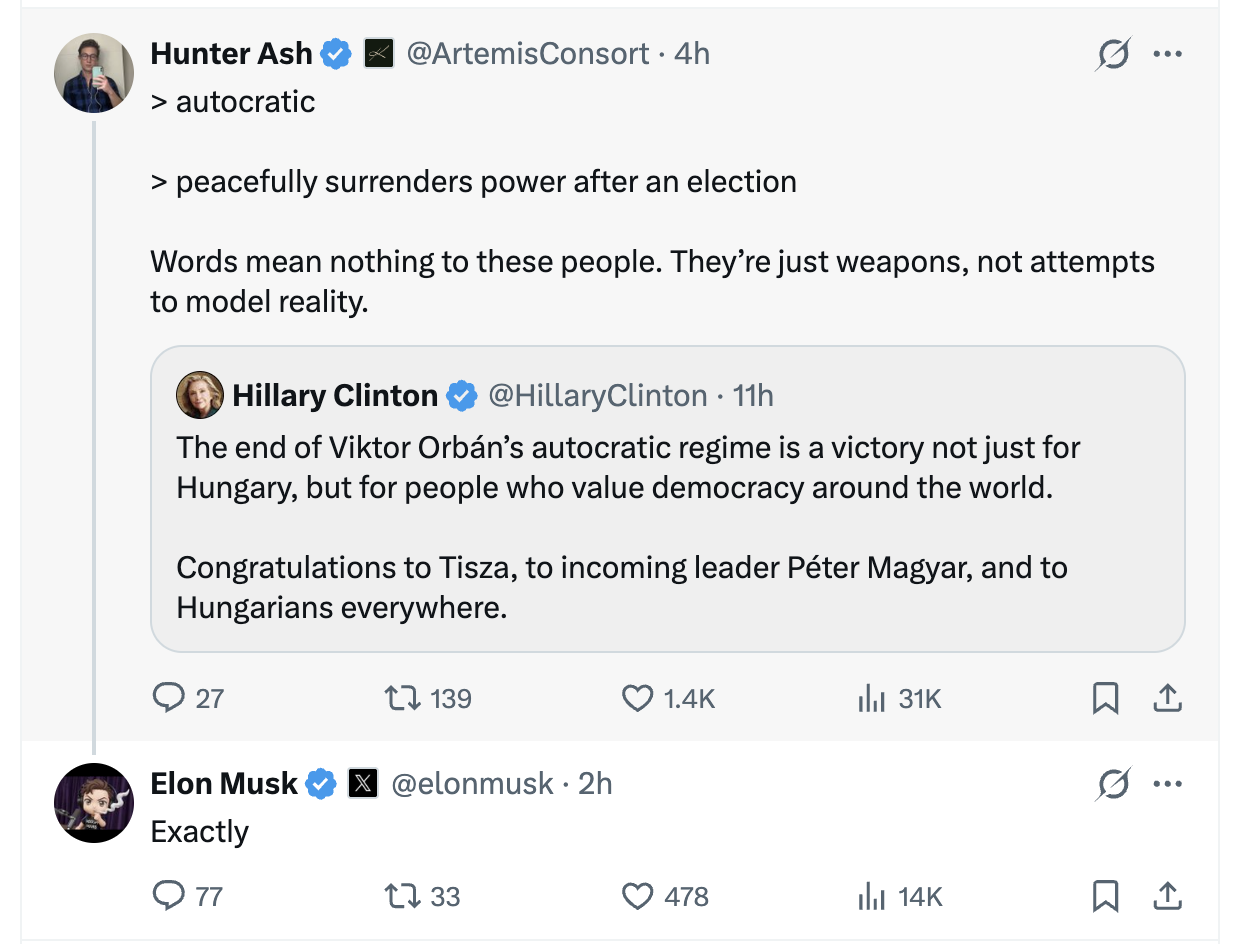Open Grok icon on Elon Musk's reply

point(1112,785)
